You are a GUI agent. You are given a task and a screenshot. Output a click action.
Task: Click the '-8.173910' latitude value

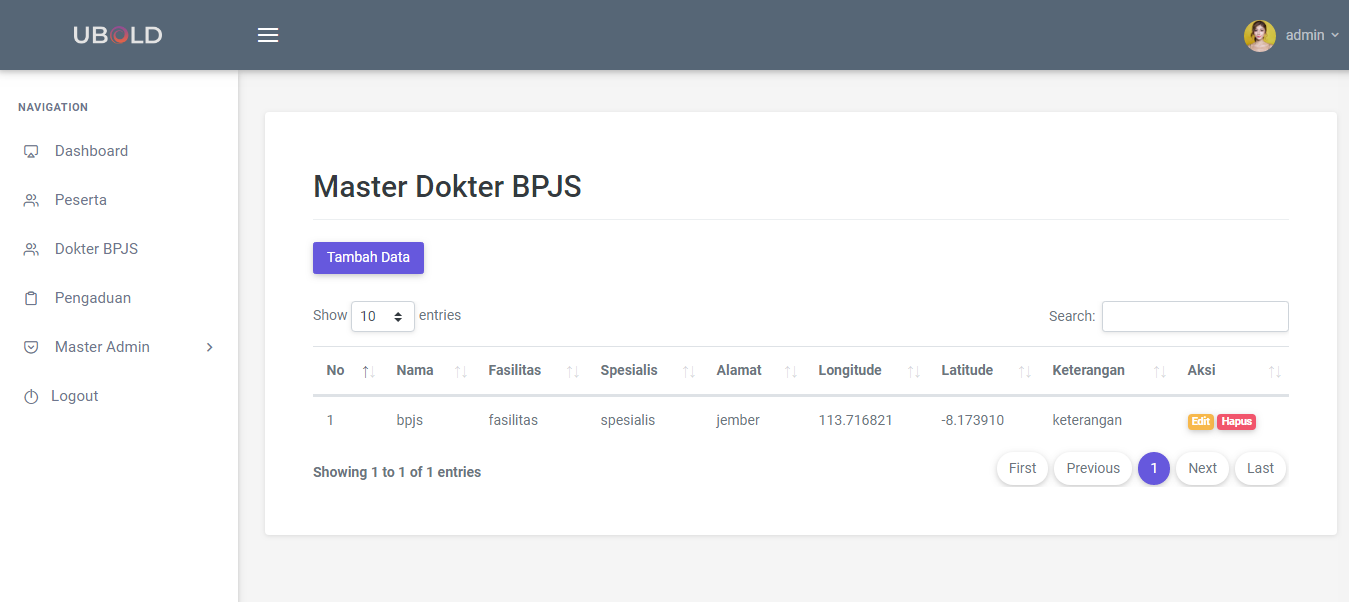click(x=972, y=420)
